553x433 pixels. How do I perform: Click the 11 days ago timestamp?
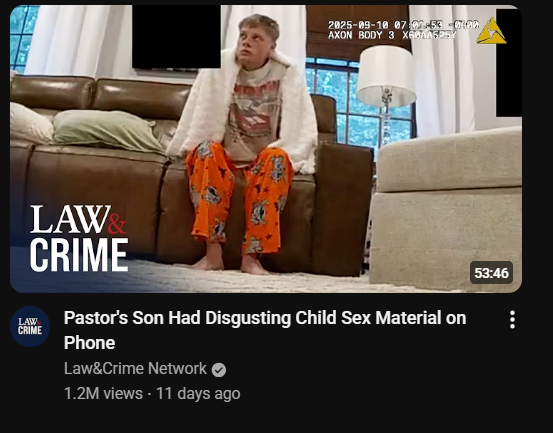198,394
